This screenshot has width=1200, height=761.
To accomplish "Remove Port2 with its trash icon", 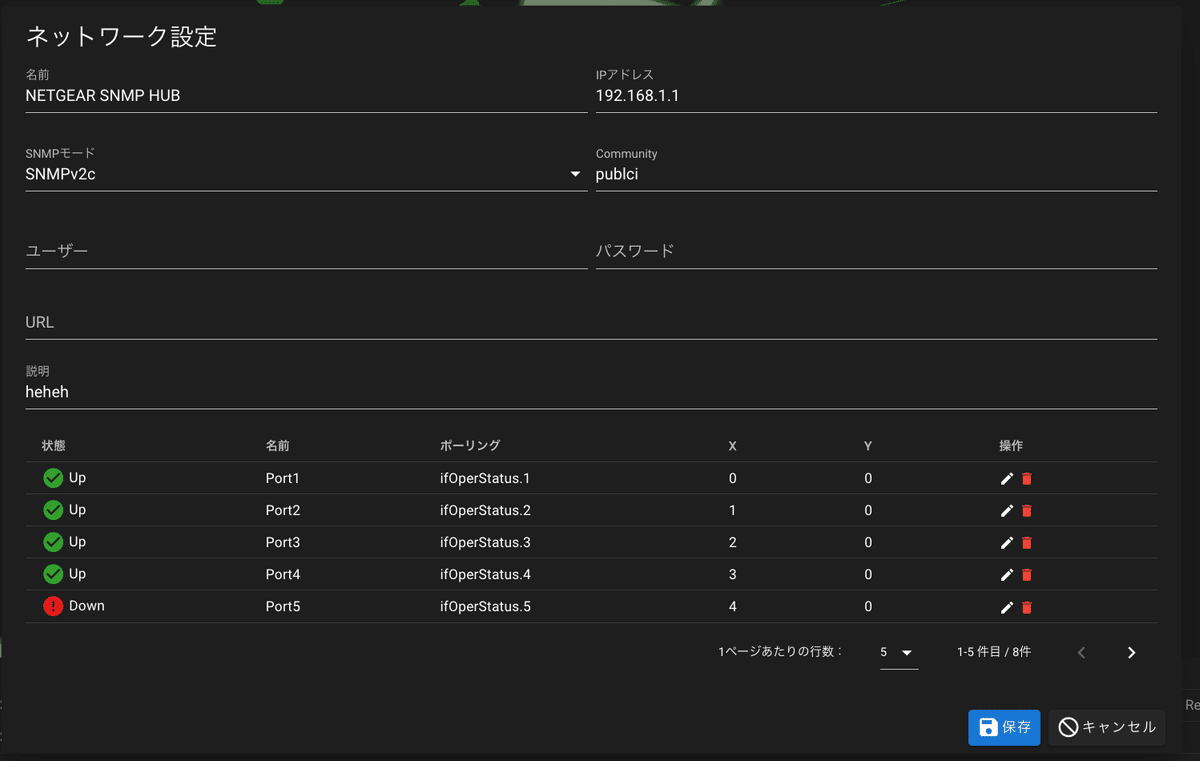I will tap(1027, 510).
